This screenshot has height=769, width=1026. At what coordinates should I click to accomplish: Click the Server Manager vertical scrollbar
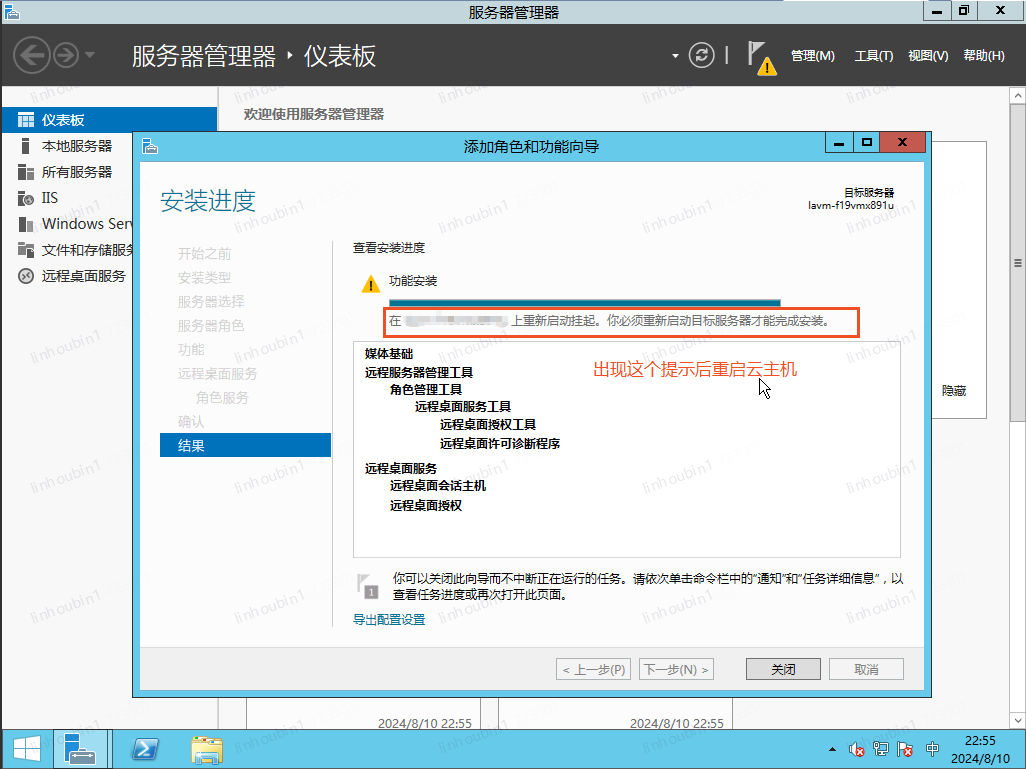coord(1017,262)
